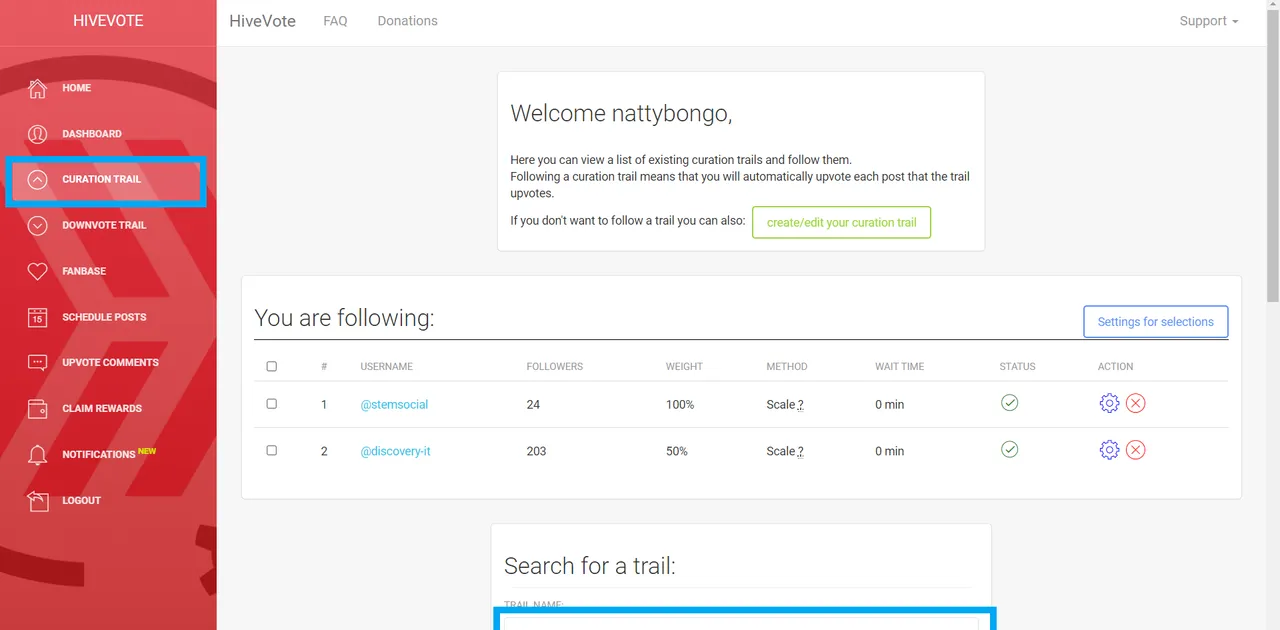Click Settings for selections button
The width and height of the screenshot is (1280, 630).
1155,322
